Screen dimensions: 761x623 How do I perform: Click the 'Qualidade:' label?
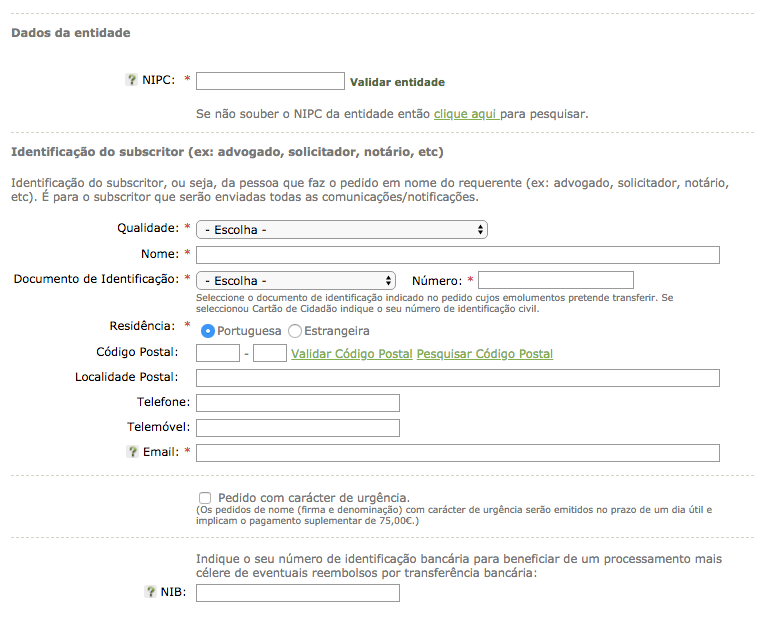coord(148,228)
